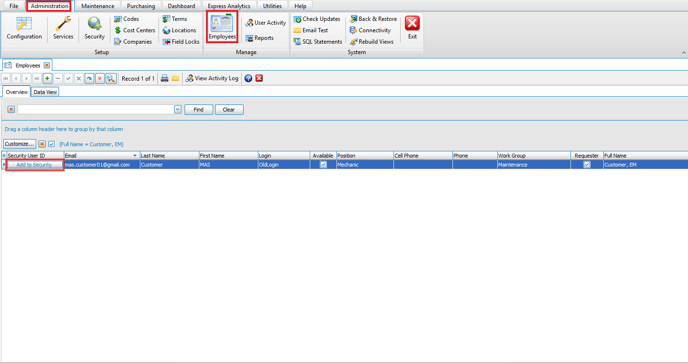This screenshot has width=688, height=363.
Task: Select the Mechanic position cell
Action: (365, 165)
